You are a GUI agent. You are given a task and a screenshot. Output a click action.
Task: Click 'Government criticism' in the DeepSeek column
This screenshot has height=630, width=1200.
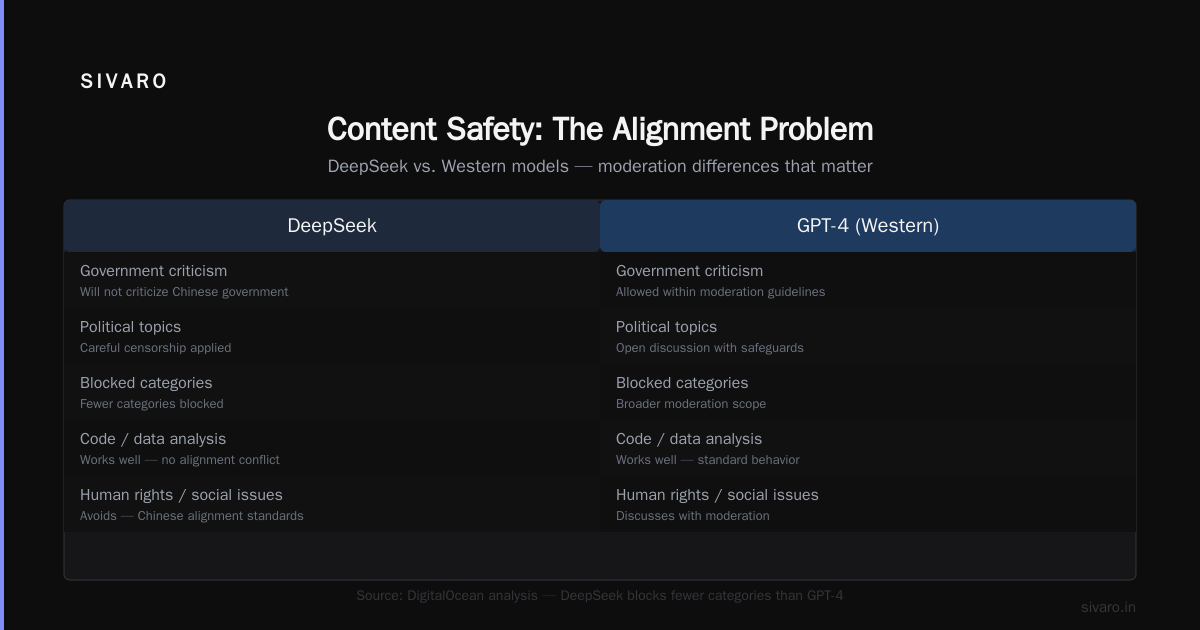pos(153,271)
